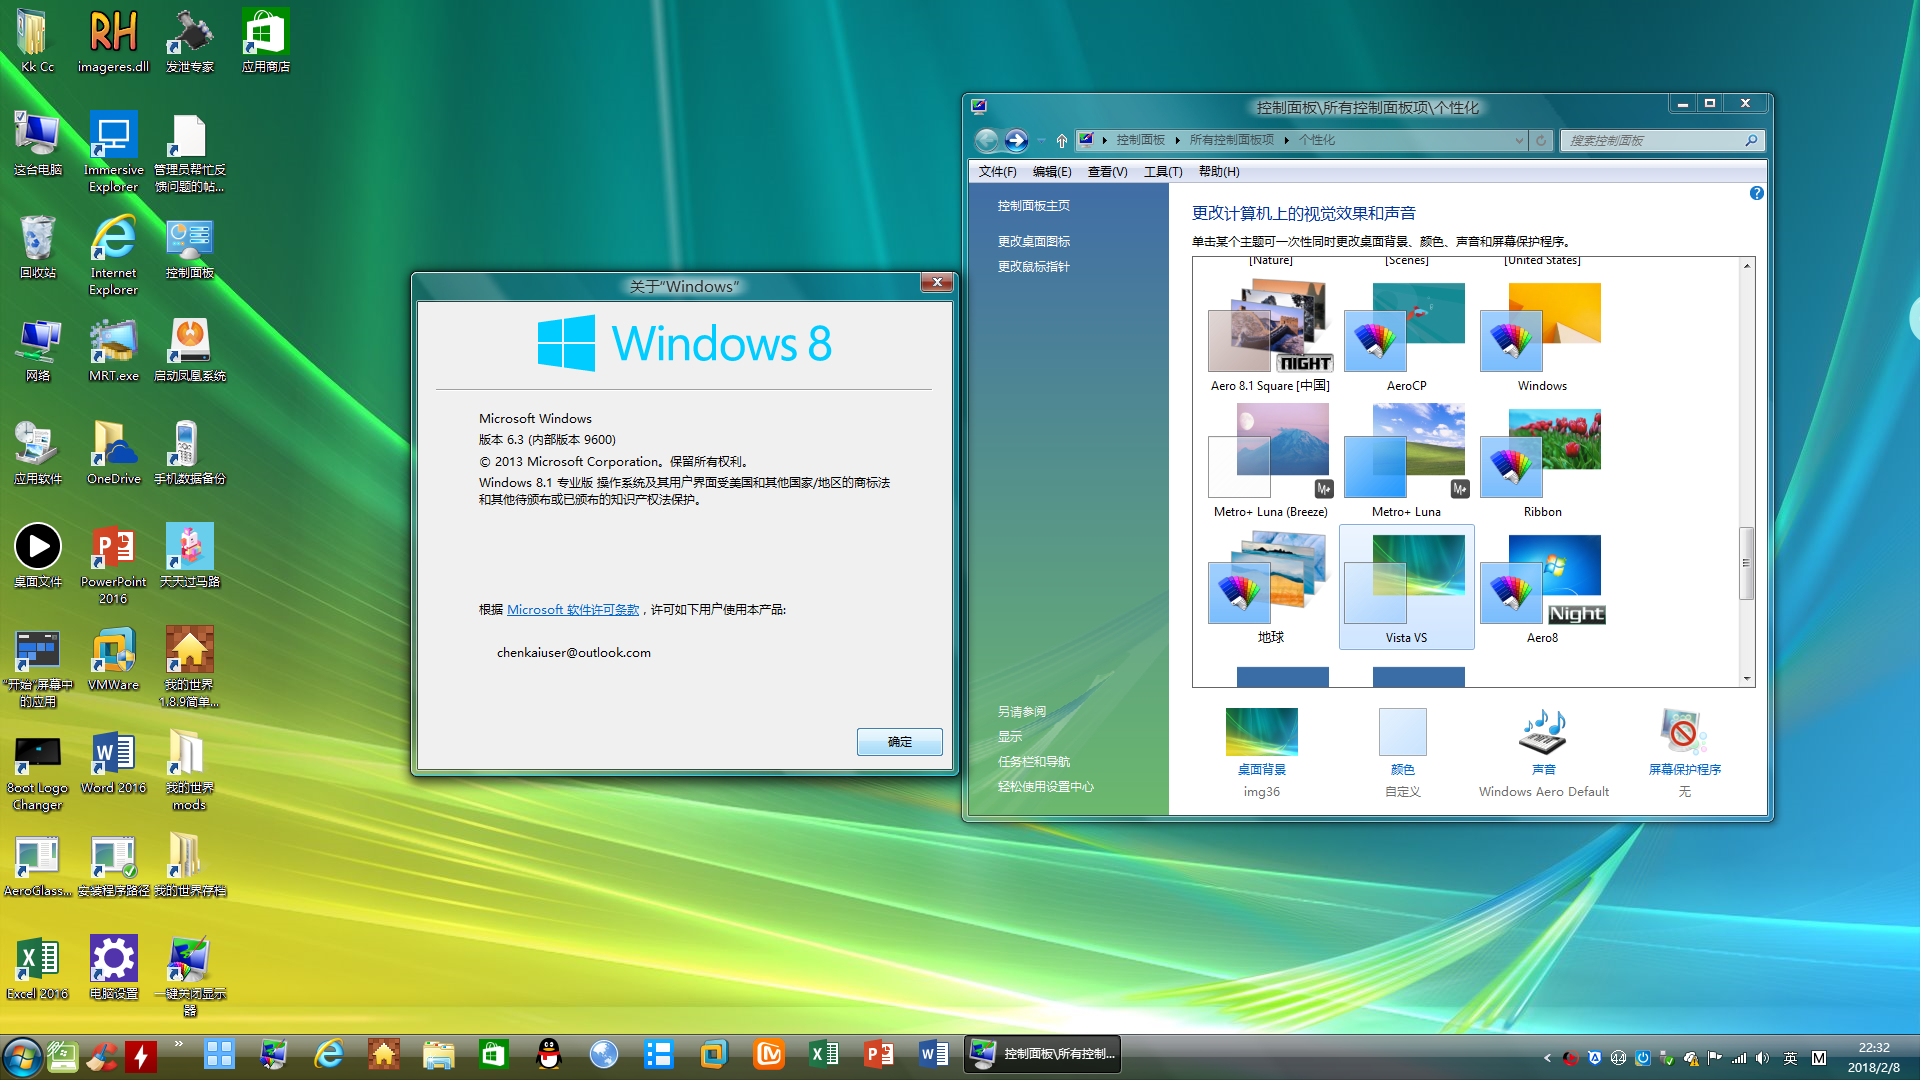Viewport: 1920px width, 1080px height.
Task: Open the 文件(F) menu
Action: coord(997,172)
